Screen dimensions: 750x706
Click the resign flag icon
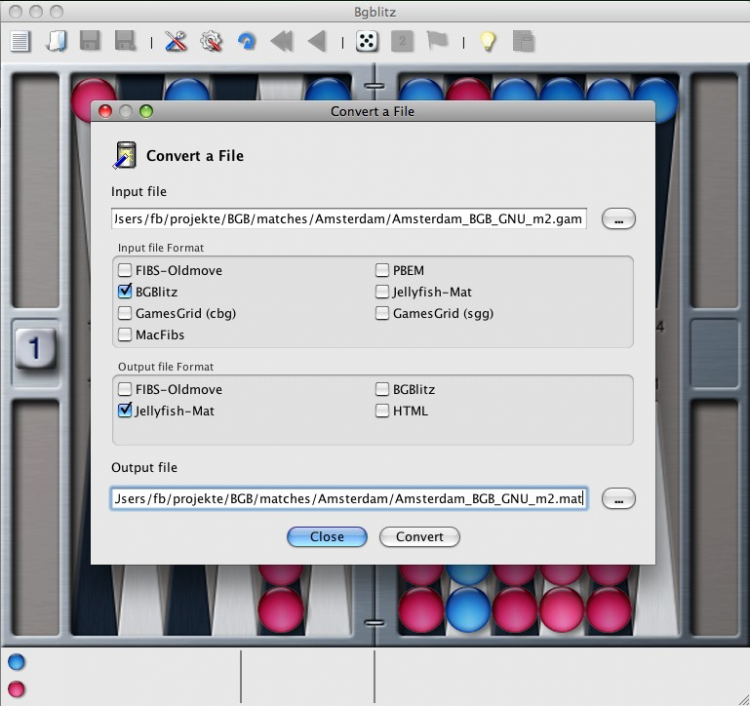(x=437, y=41)
